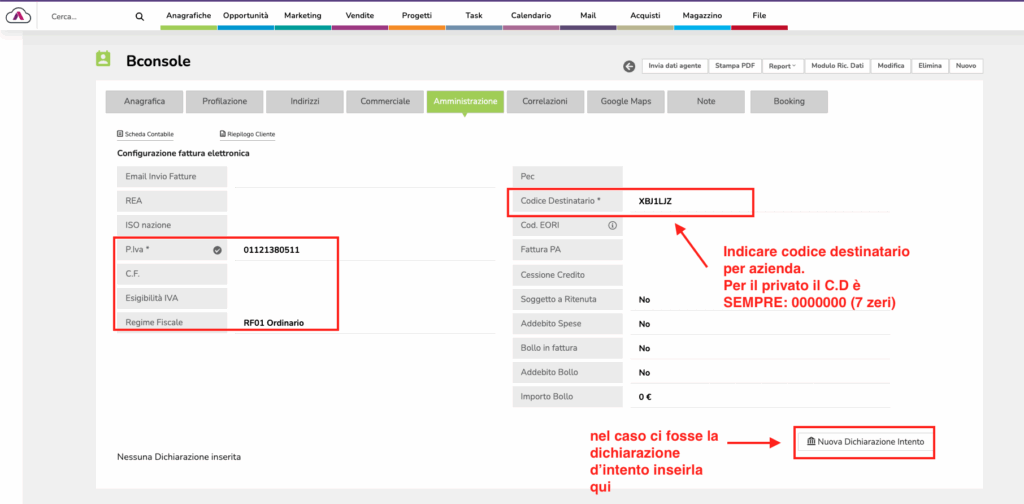
Task: Click the Stampa PDF button
Action: tap(735, 66)
